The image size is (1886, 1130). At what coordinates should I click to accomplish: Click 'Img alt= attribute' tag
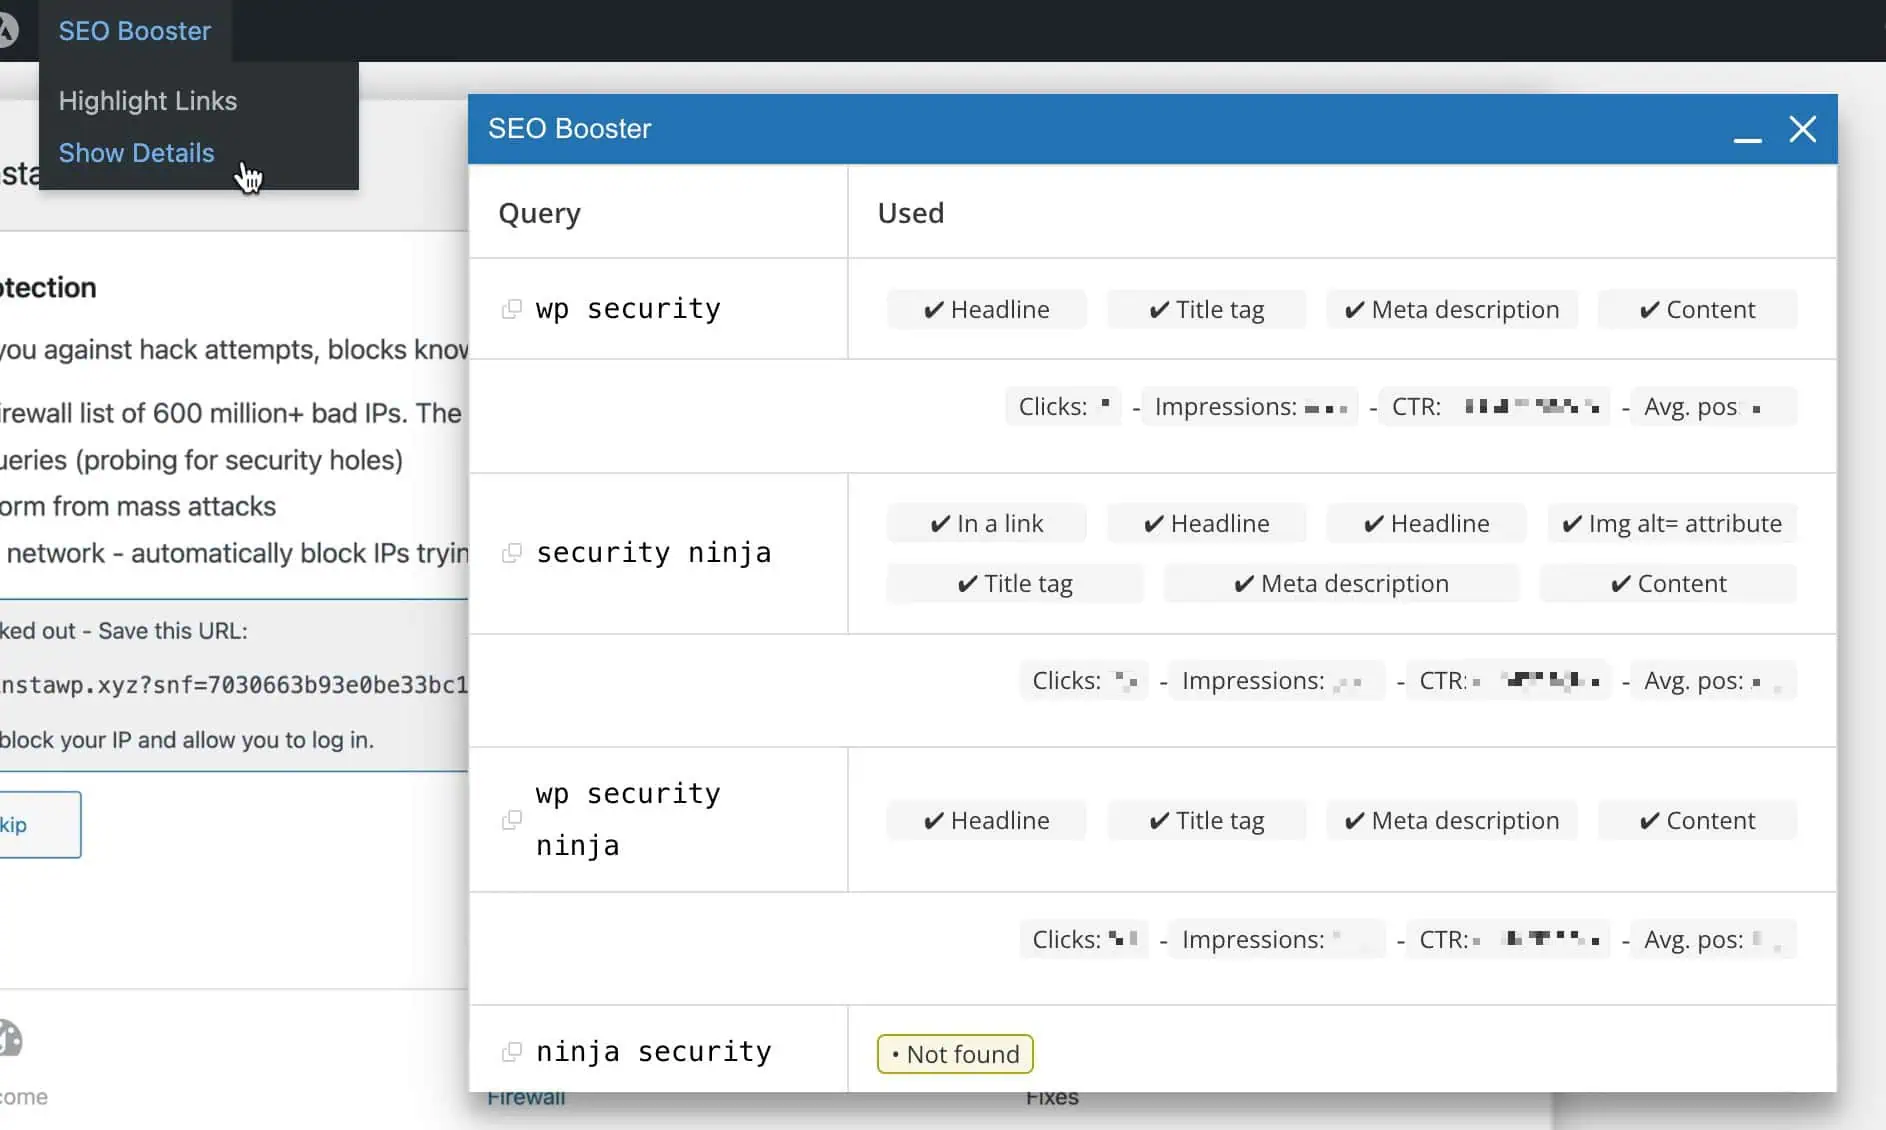tap(1672, 523)
